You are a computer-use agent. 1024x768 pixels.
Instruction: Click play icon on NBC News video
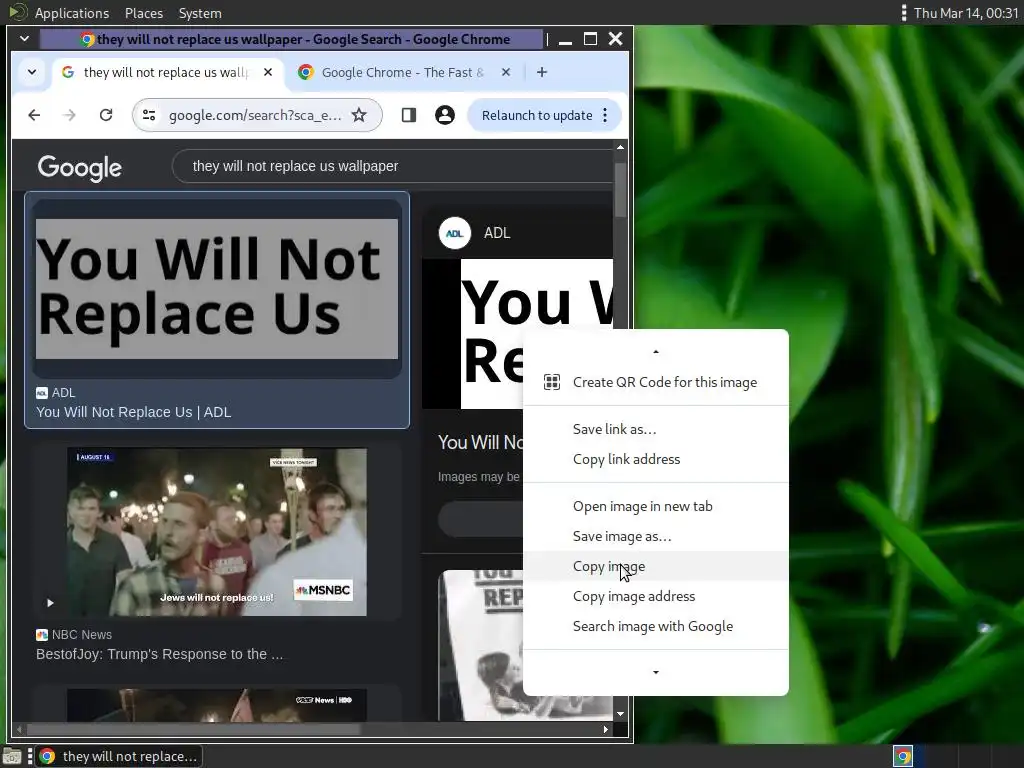coord(50,603)
